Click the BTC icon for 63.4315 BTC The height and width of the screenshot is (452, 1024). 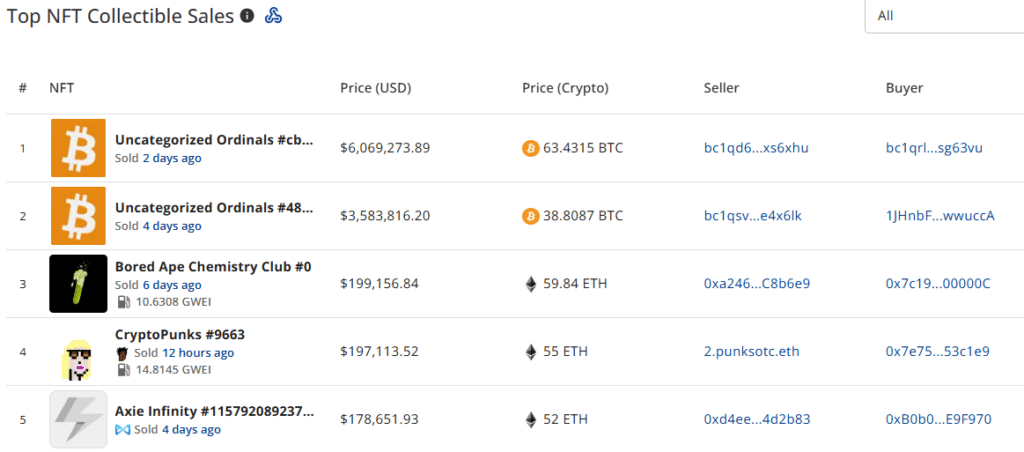[x=530, y=148]
